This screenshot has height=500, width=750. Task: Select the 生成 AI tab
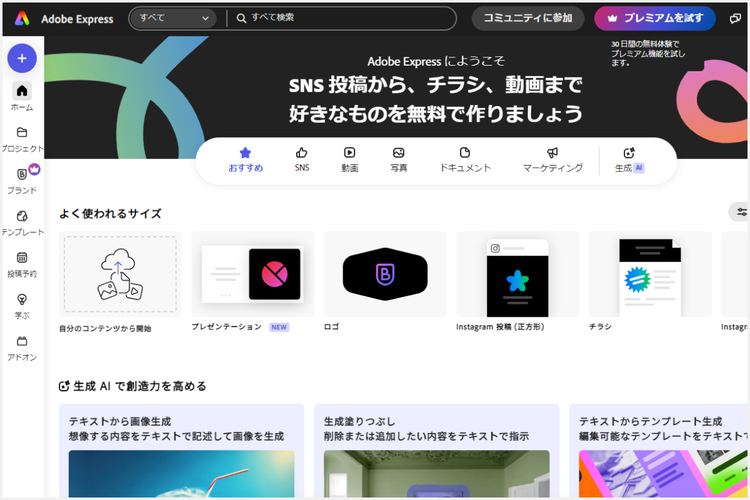click(629, 160)
